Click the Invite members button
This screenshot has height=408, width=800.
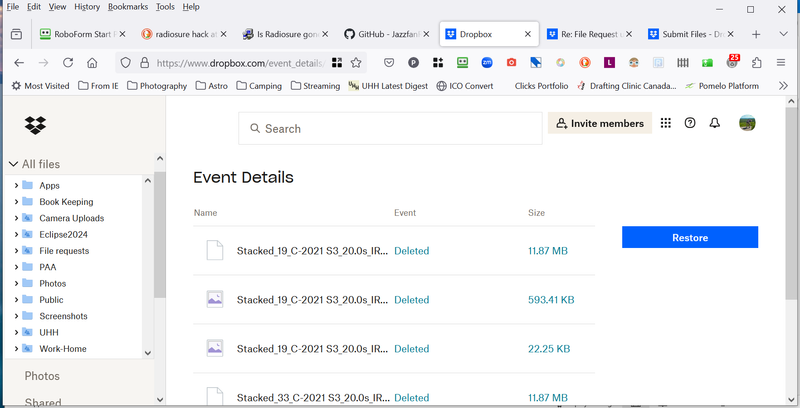point(599,123)
